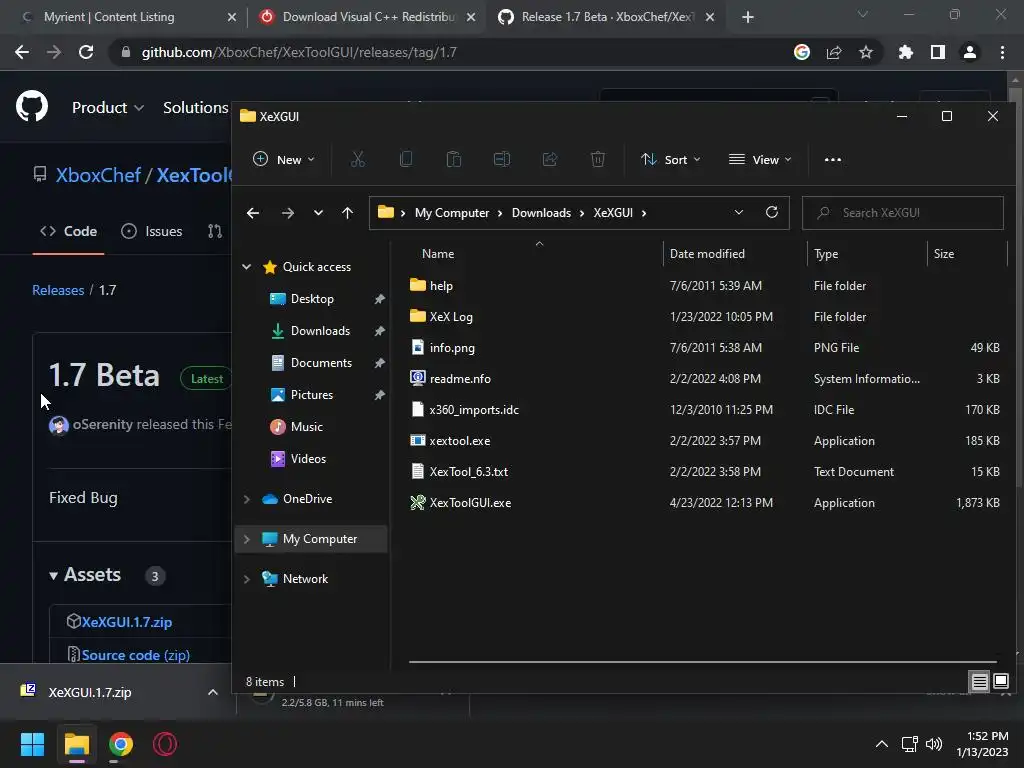Expand address bar history dropdown

(x=739, y=212)
